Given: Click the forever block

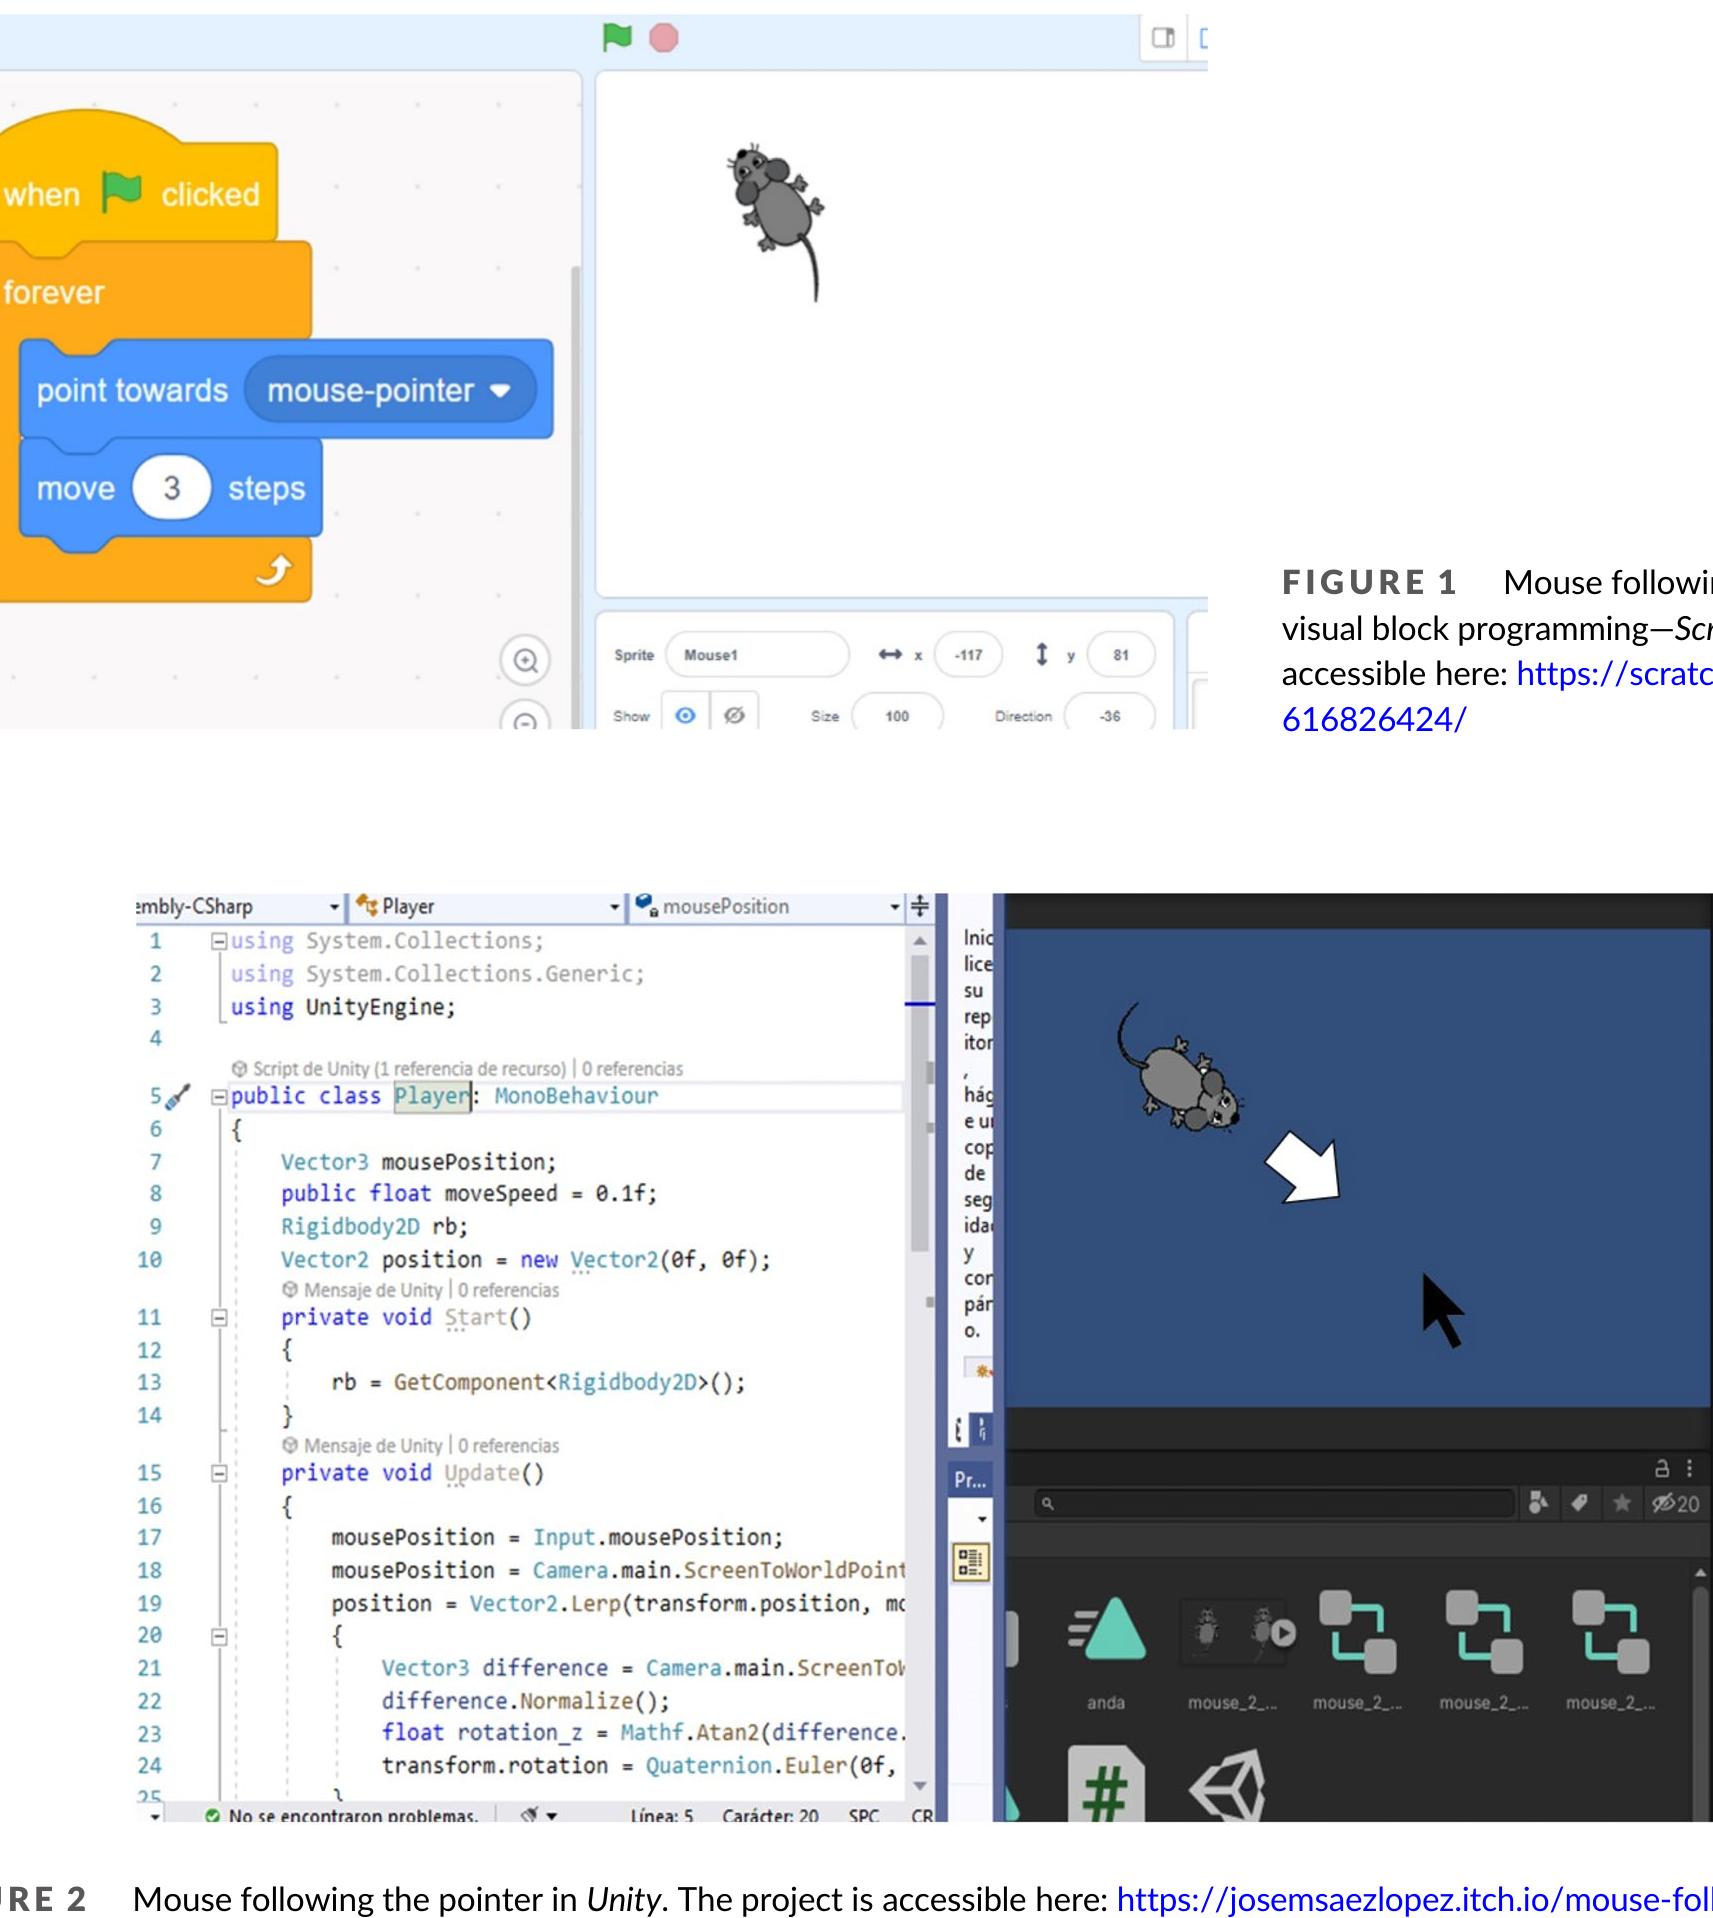Looking at the screenshot, I should click(155, 292).
